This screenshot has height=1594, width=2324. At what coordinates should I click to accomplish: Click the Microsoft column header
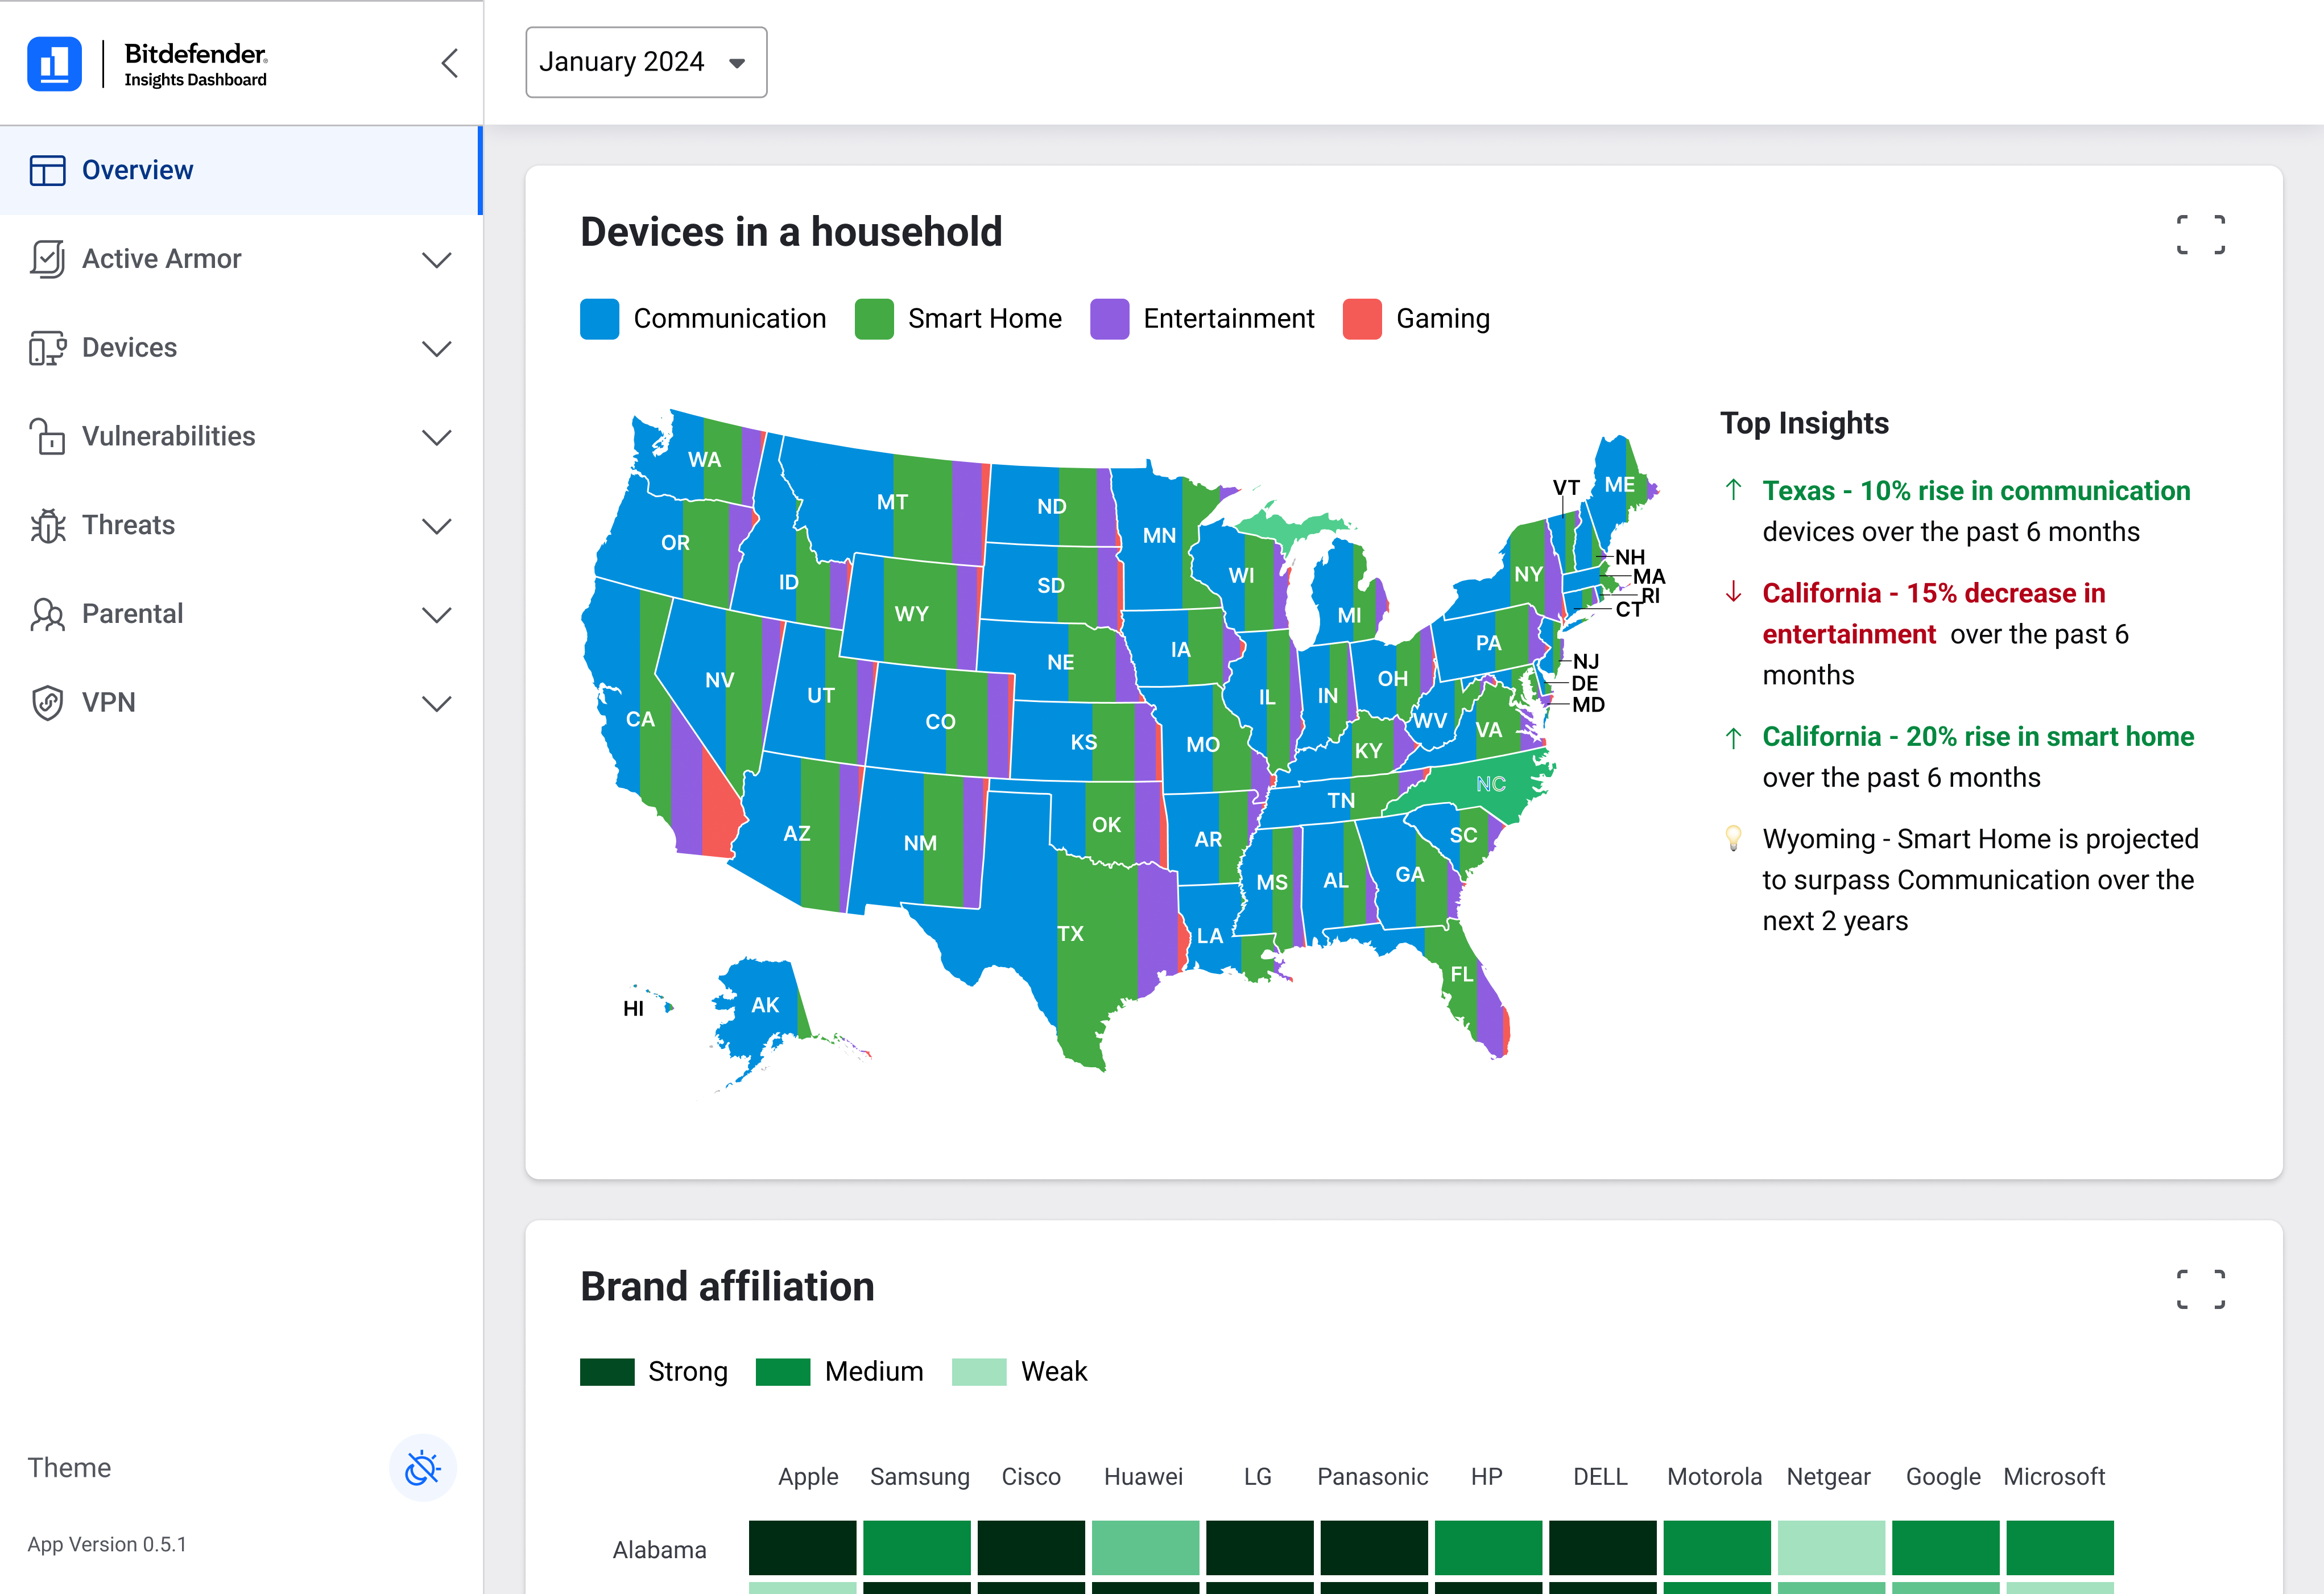click(x=2054, y=1477)
